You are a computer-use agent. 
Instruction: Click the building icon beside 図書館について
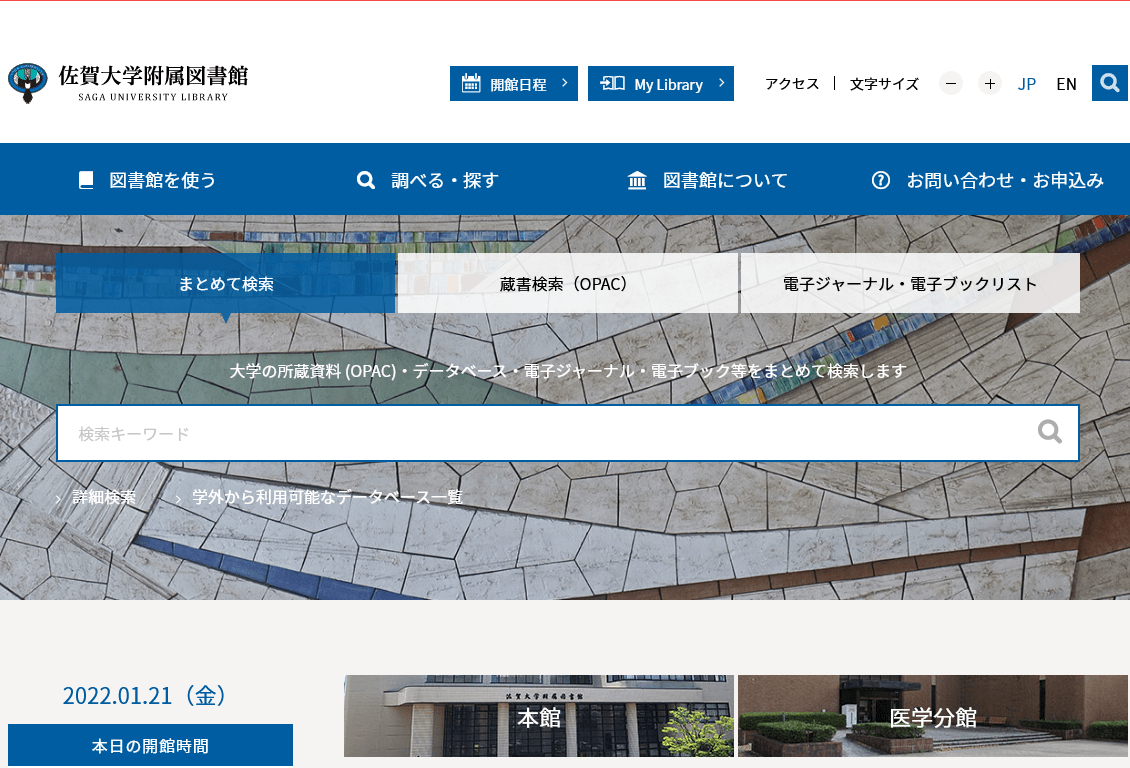(x=637, y=180)
